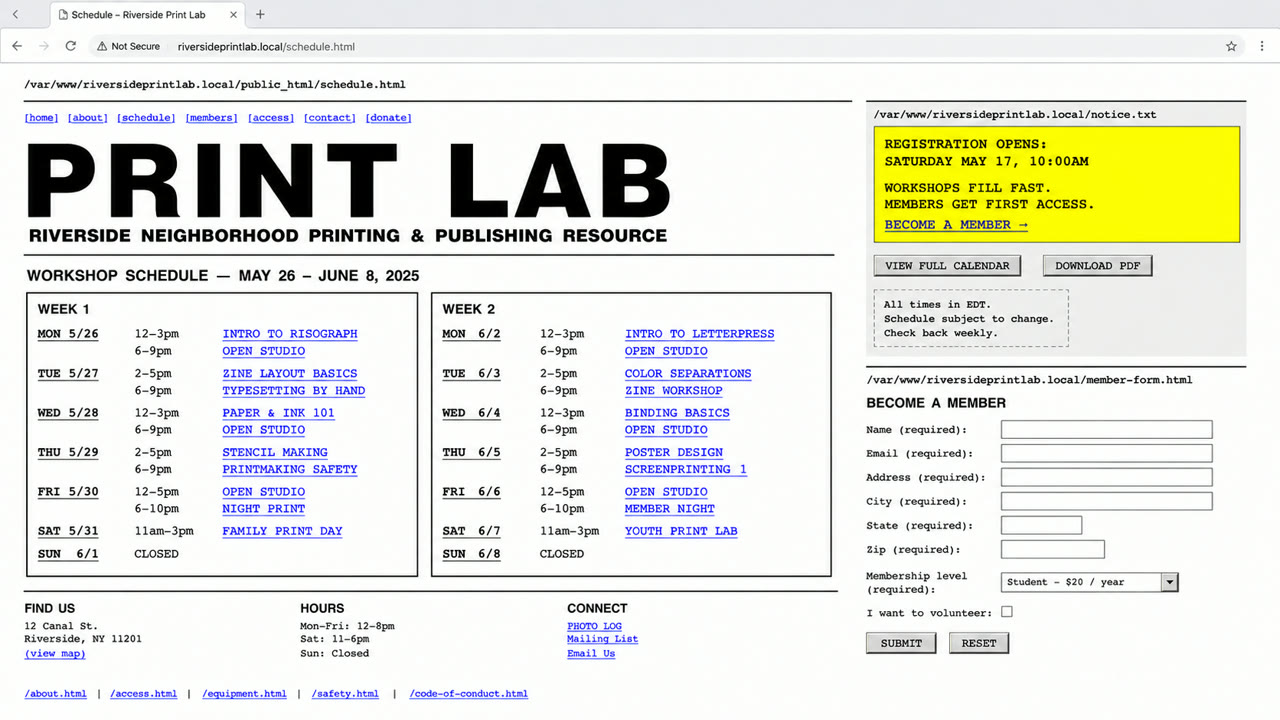Open the MEMBER NIGHT link
This screenshot has width=1280, height=720.
coord(670,509)
